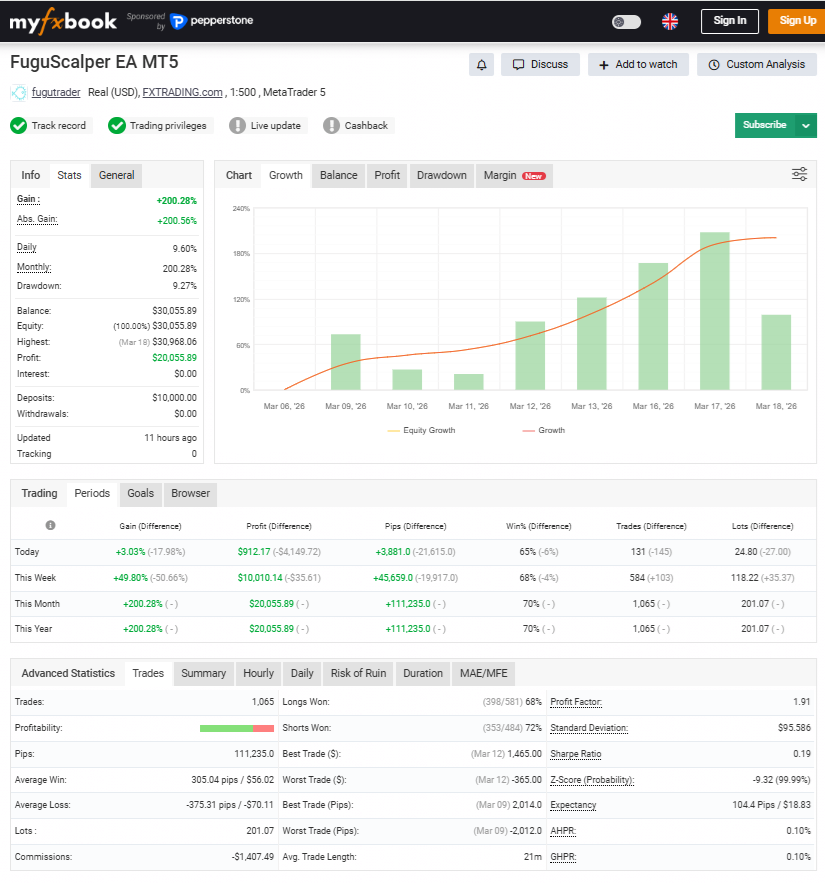This screenshot has width=825, height=883.
Task: Click the AHPR label
Action: [x=563, y=831]
